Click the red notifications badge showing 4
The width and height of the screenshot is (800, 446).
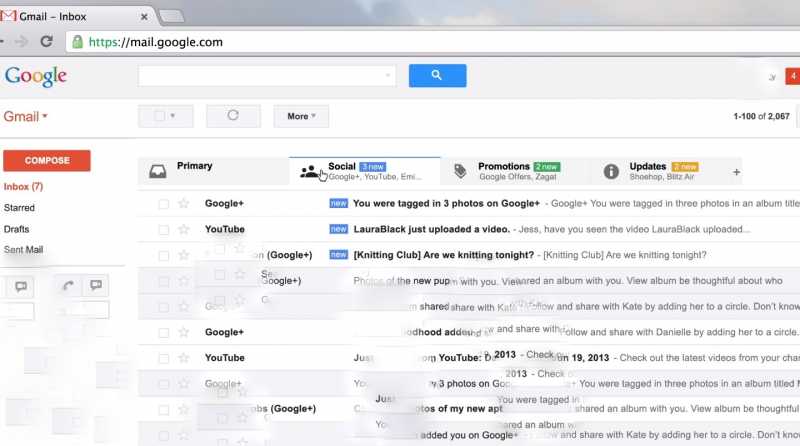point(793,76)
